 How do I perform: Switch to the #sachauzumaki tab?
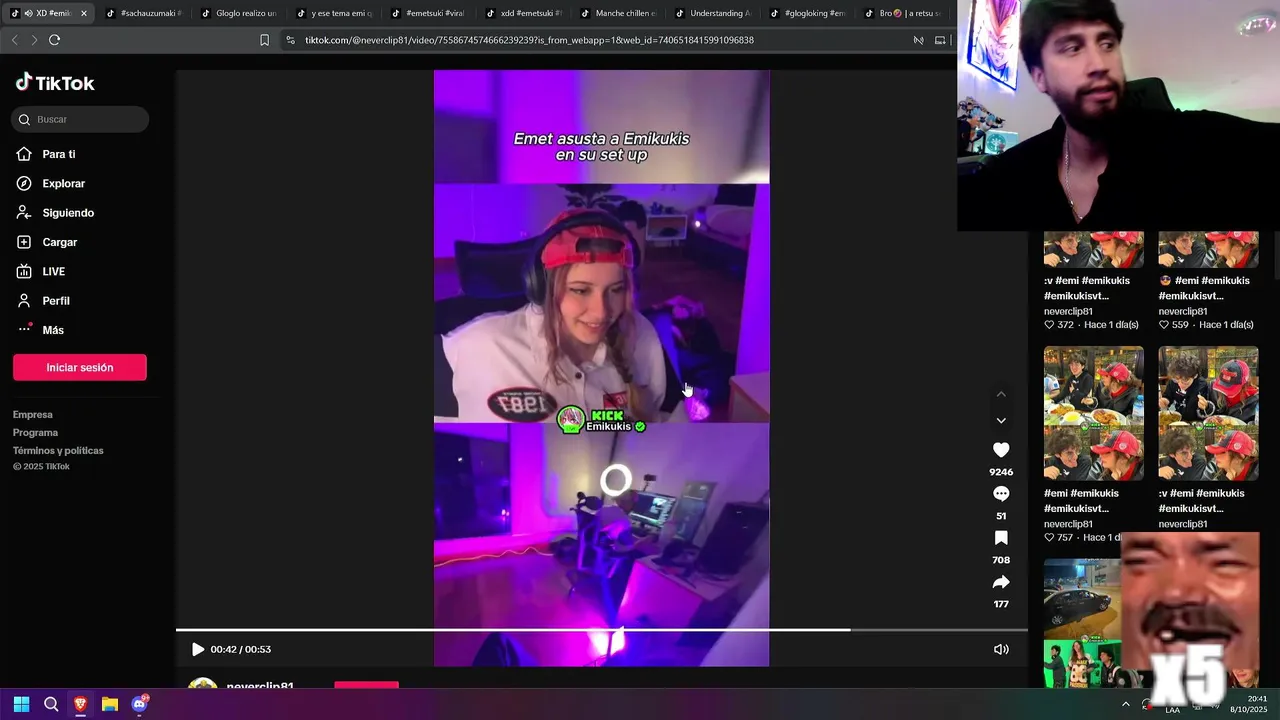point(143,13)
